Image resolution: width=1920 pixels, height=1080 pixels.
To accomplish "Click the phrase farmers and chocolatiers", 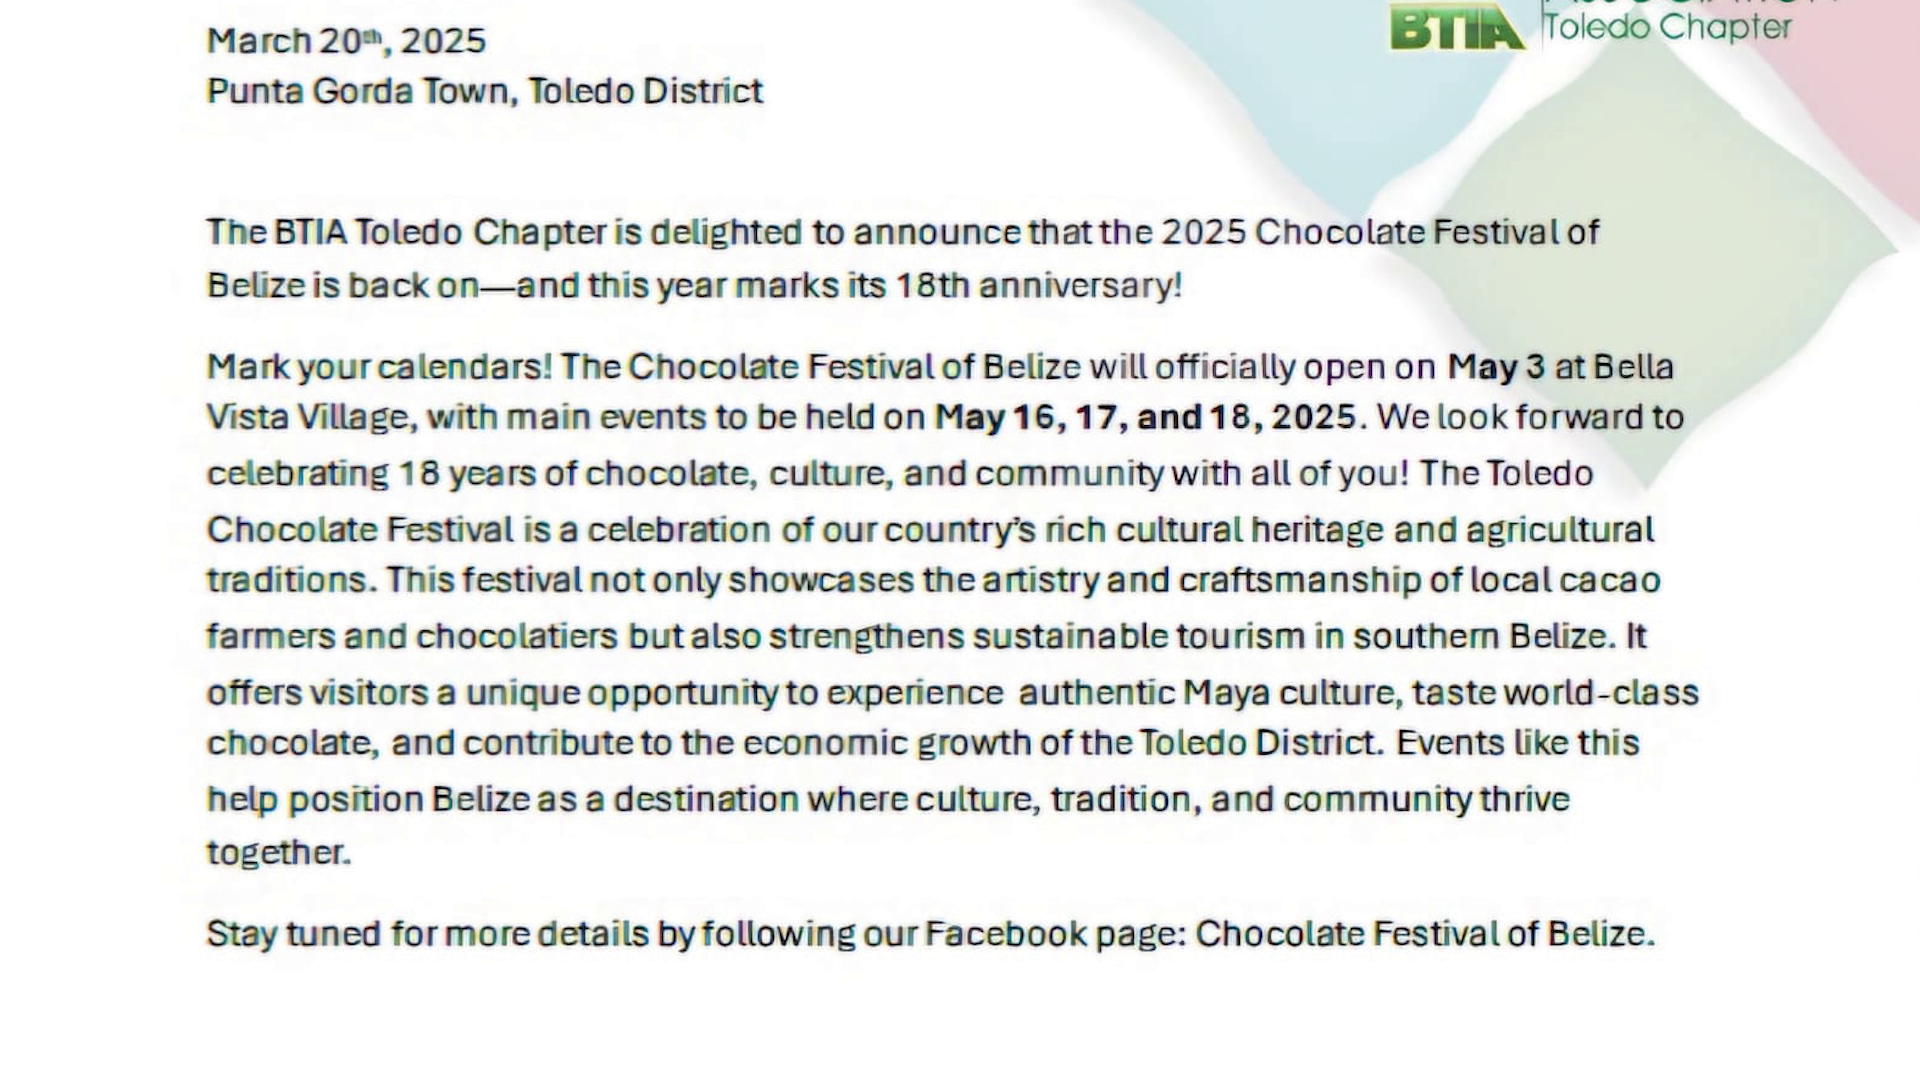I will click(x=412, y=637).
